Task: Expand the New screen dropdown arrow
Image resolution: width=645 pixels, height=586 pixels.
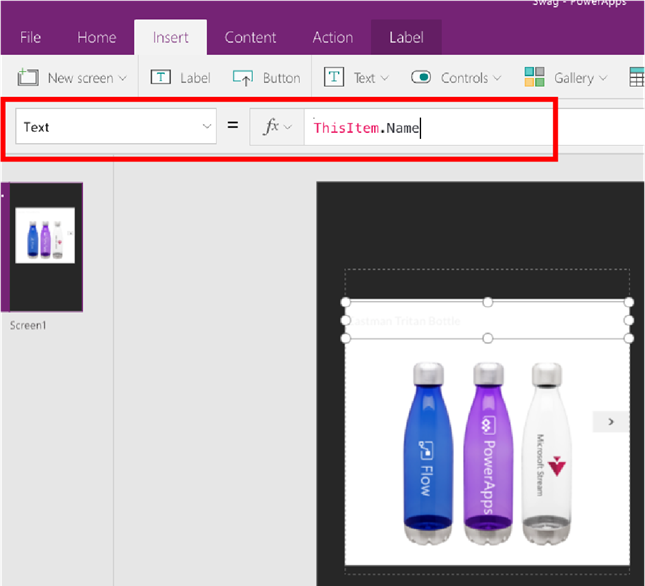Action: (x=123, y=78)
